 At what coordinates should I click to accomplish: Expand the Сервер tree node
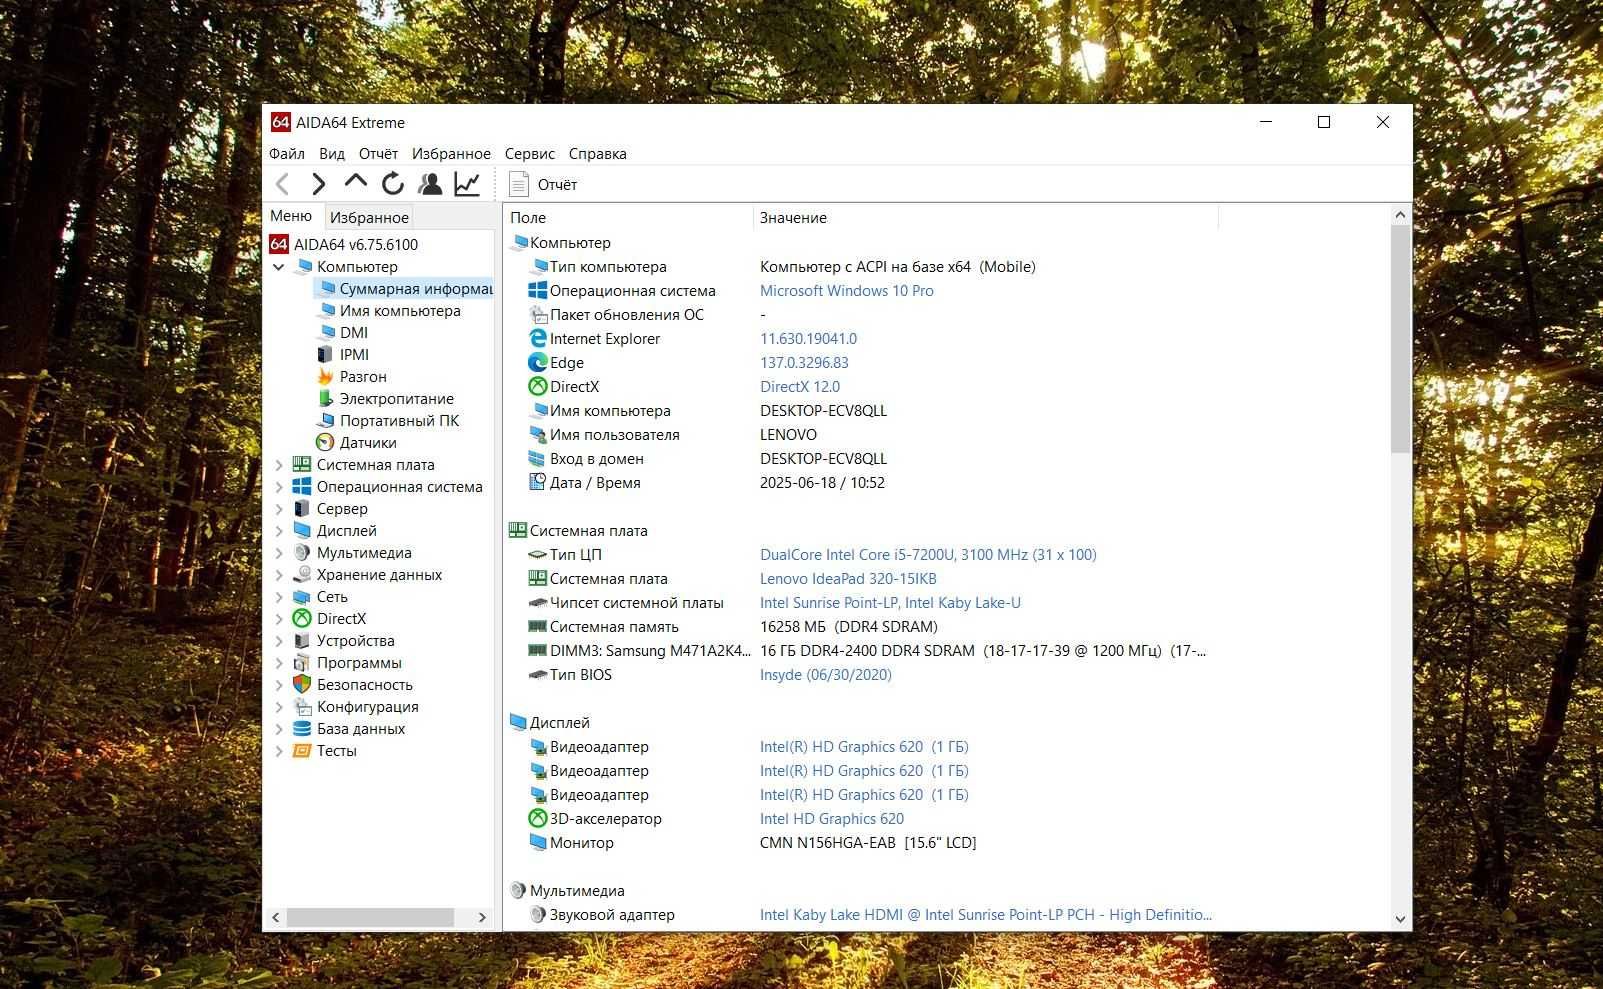tap(279, 509)
